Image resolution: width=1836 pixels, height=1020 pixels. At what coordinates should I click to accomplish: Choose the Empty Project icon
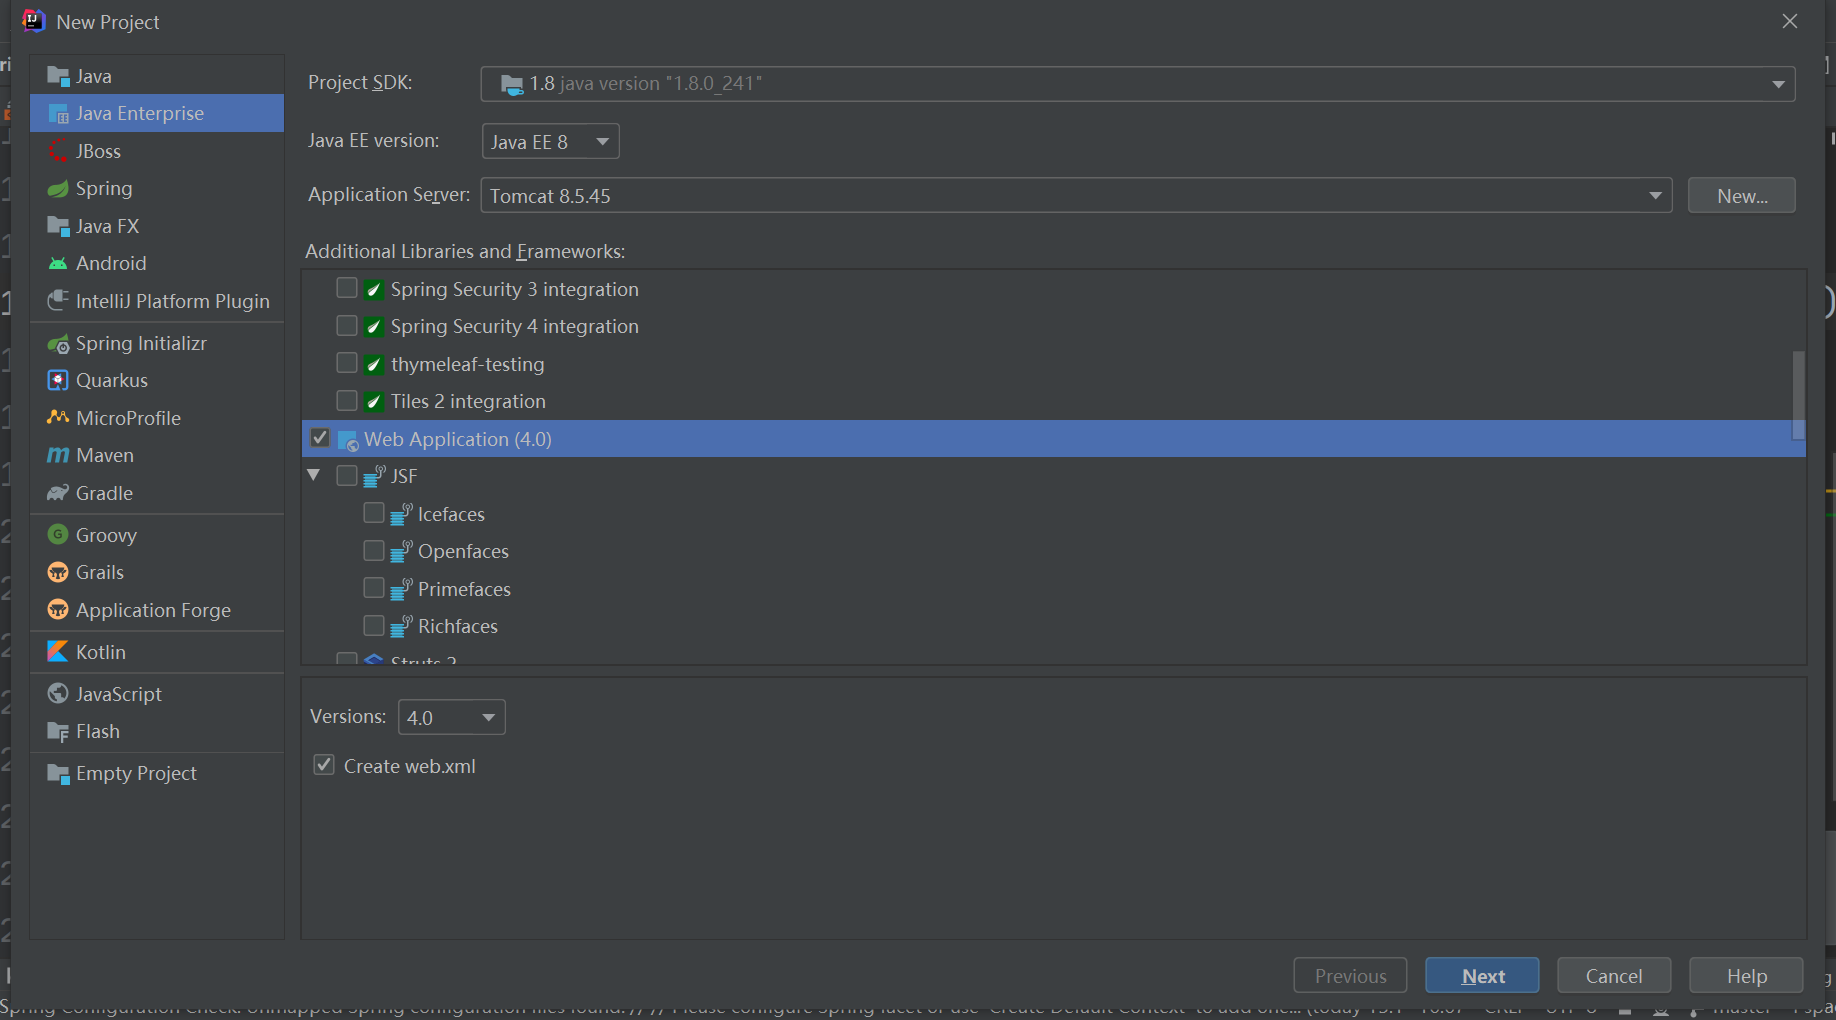(58, 774)
